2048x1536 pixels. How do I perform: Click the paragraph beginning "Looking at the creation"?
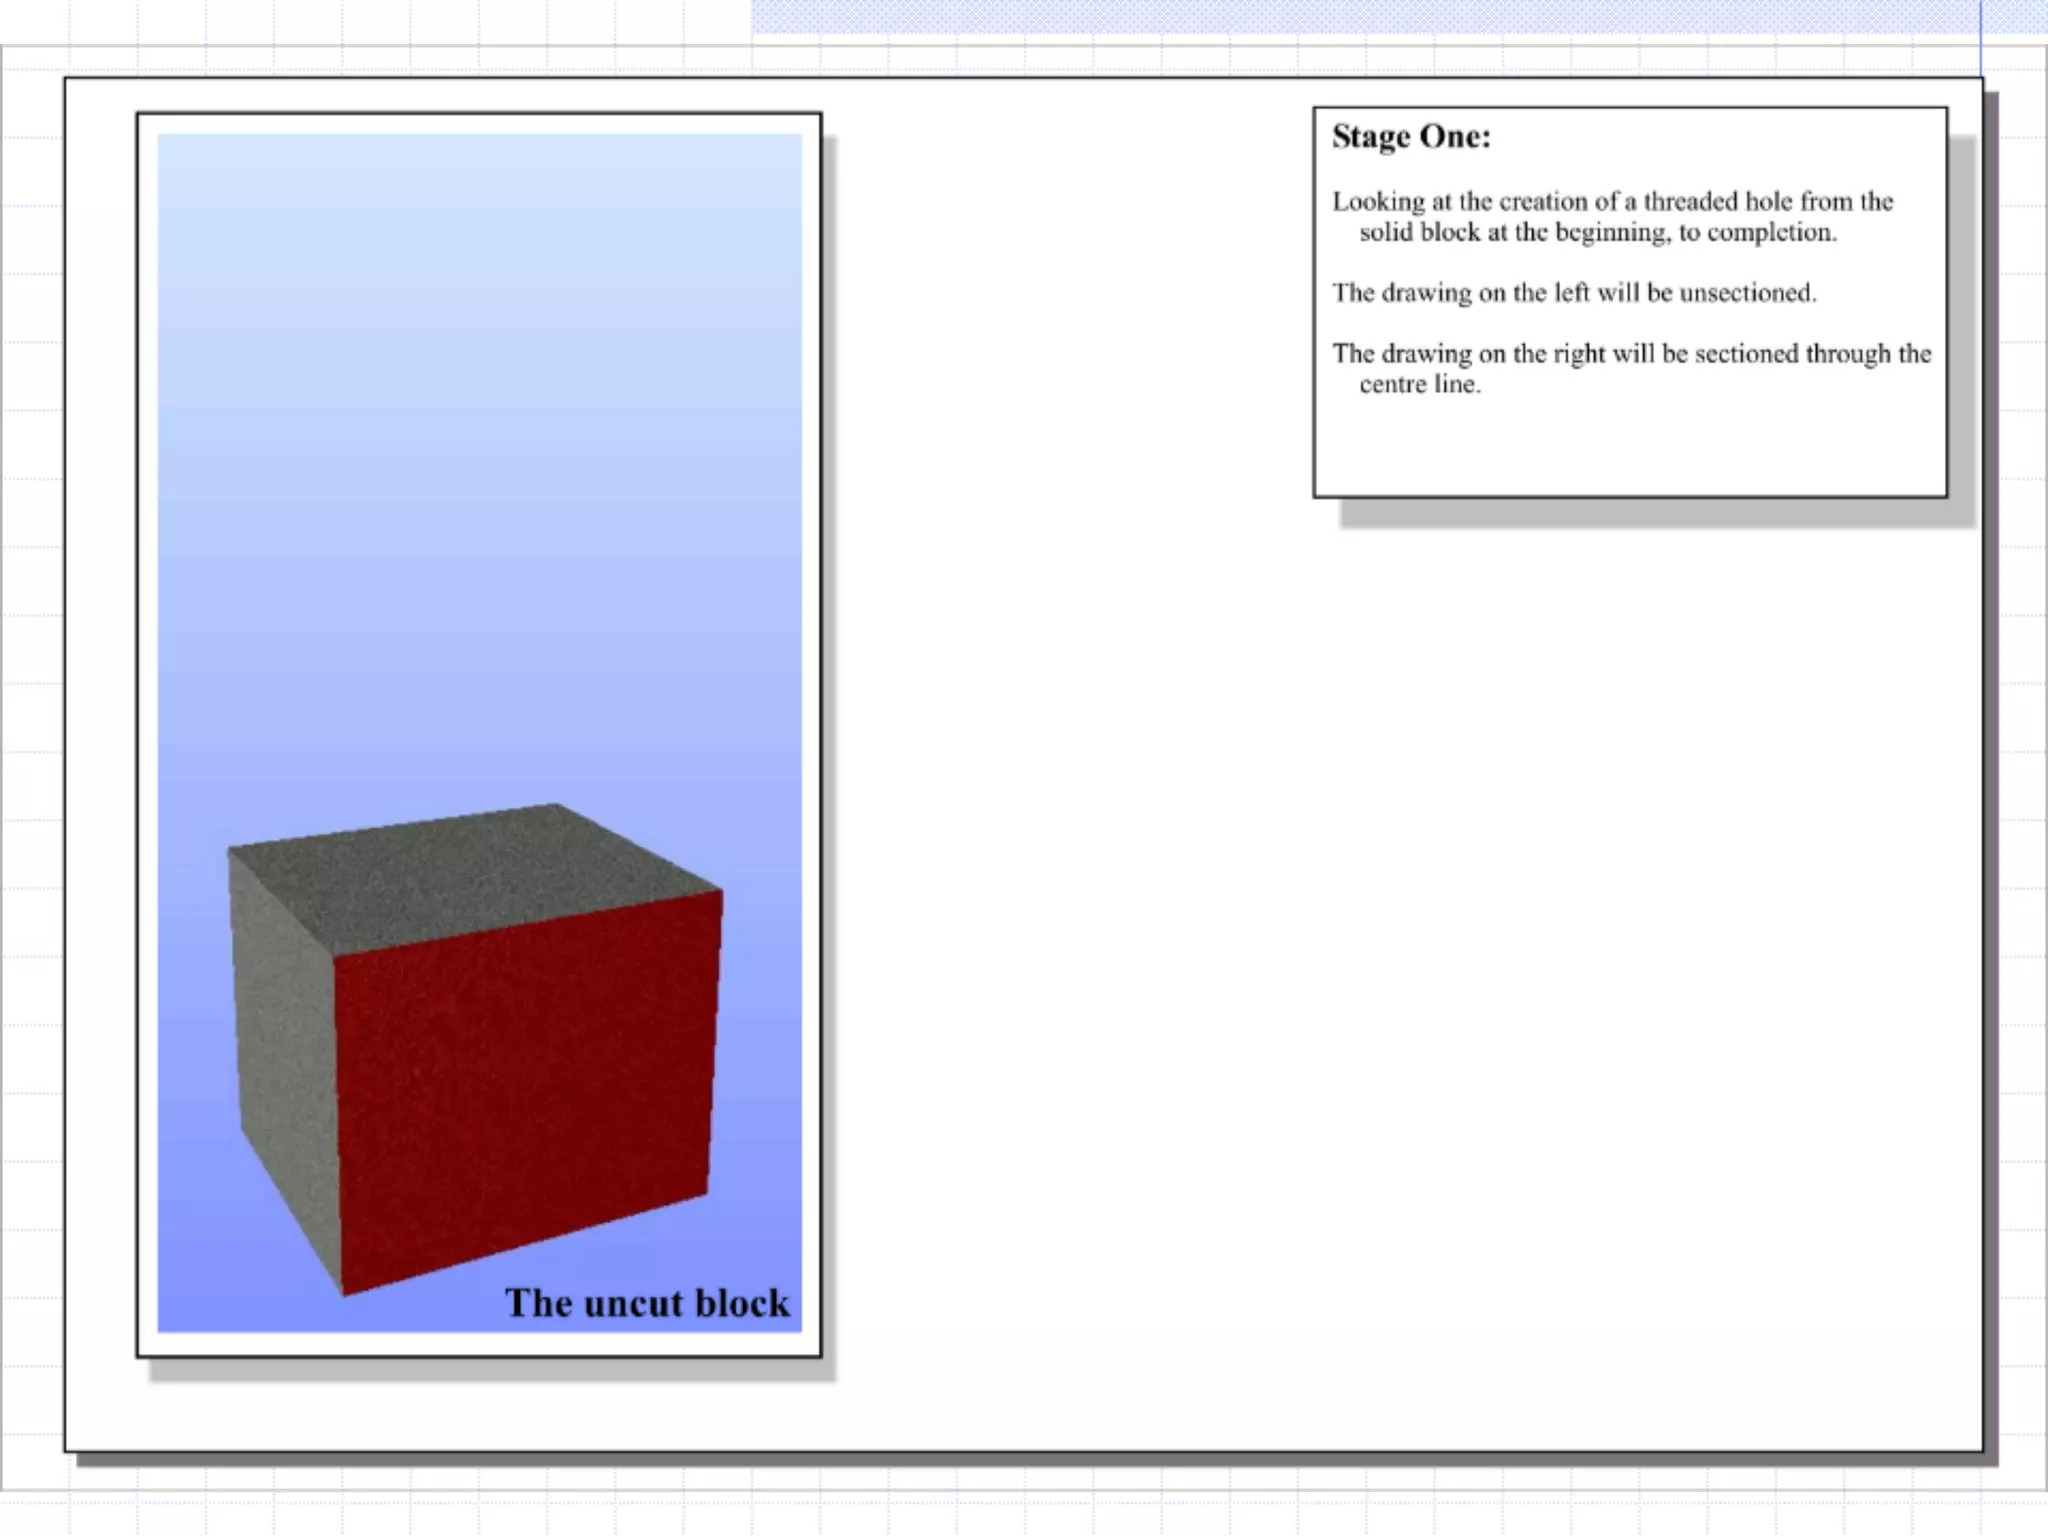coord(1611,202)
